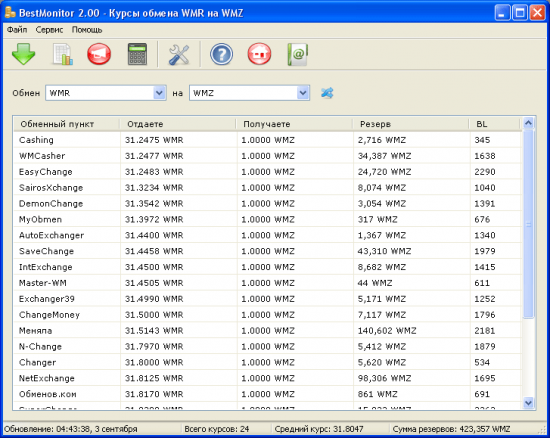Expand the WMR source currency dropdown

tap(159, 93)
